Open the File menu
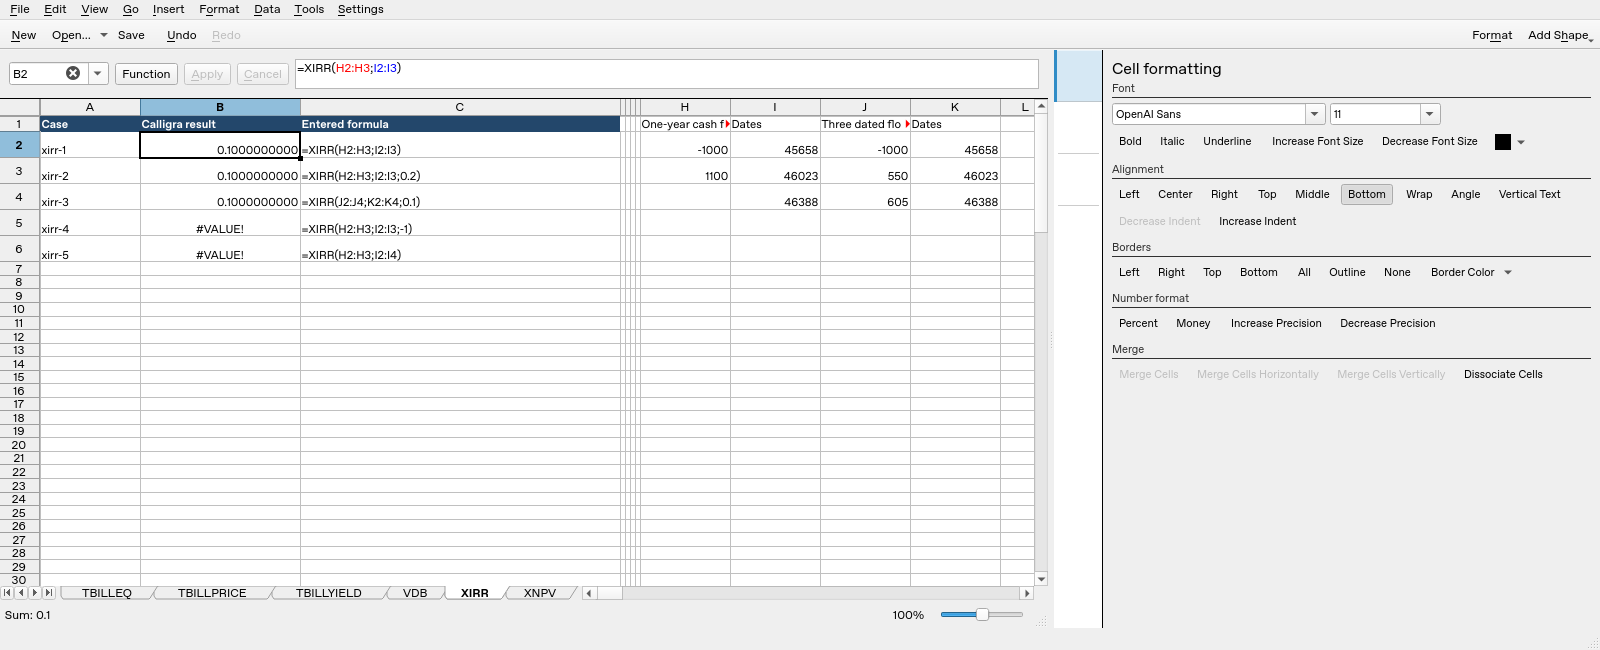Viewport: 1600px width, 650px height. point(19,9)
